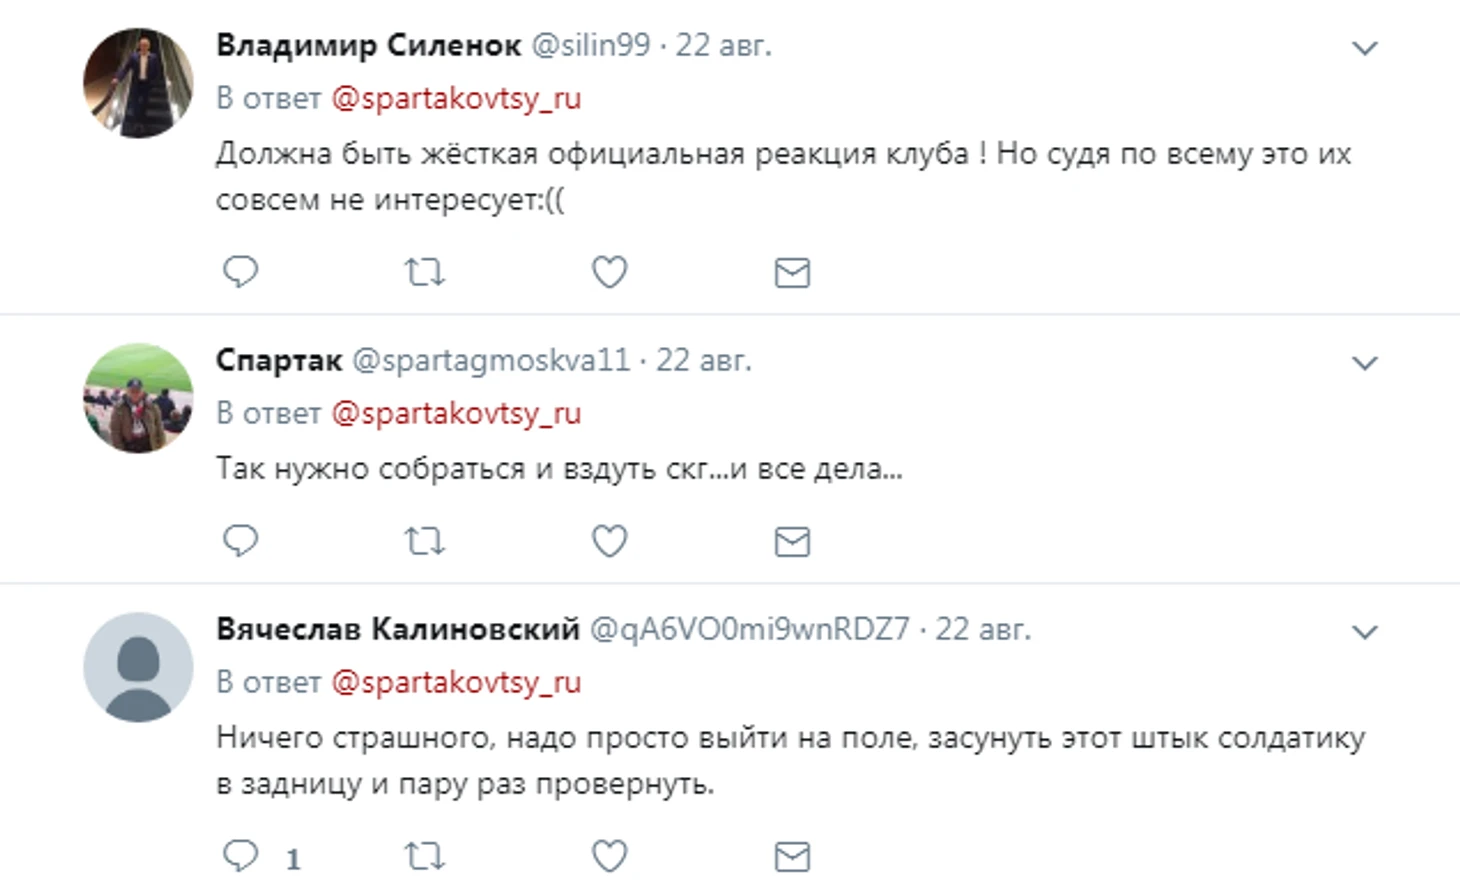1460x890 pixels.
Task: Click Спартак's stadium profile picture
Action: 138,398
